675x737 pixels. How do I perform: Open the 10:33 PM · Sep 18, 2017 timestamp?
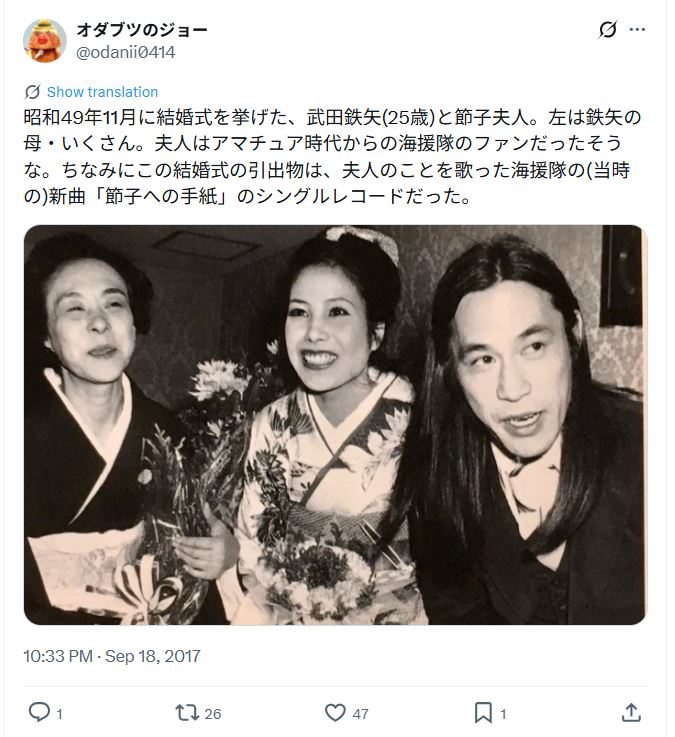[x=112, y=656]
